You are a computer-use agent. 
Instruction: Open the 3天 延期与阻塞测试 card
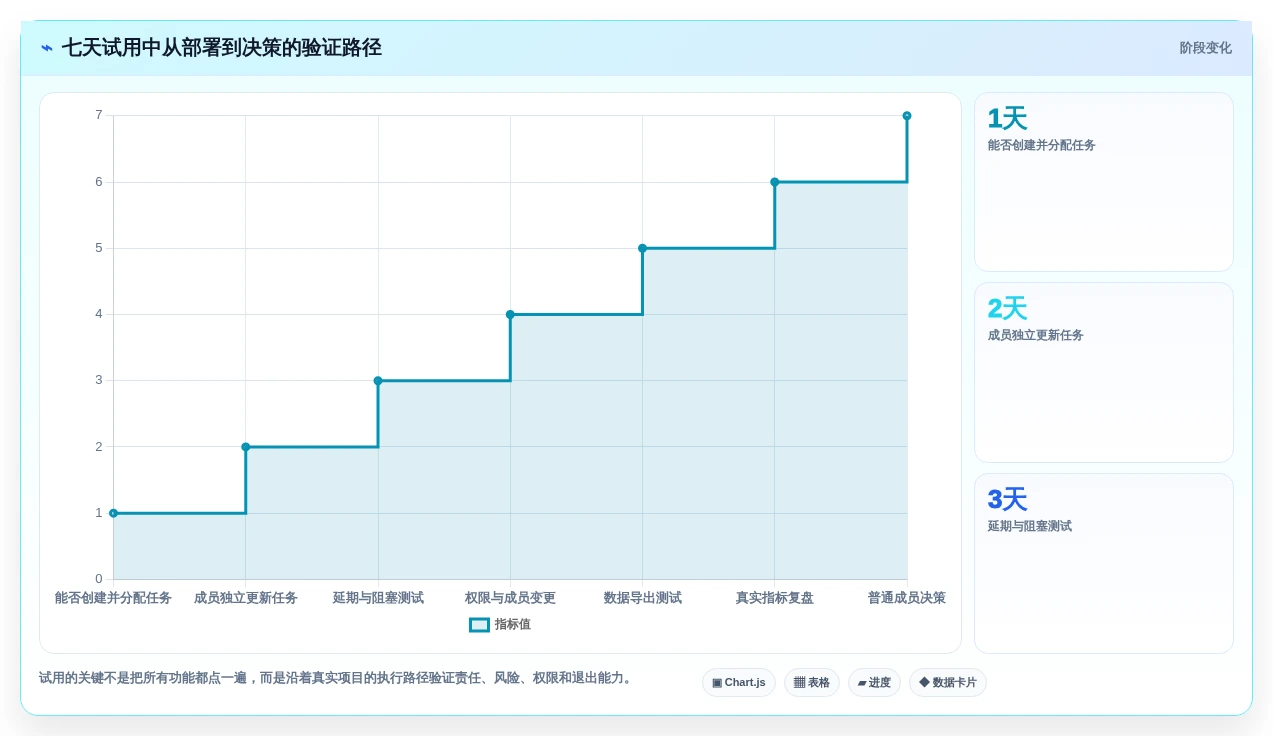1104,563
